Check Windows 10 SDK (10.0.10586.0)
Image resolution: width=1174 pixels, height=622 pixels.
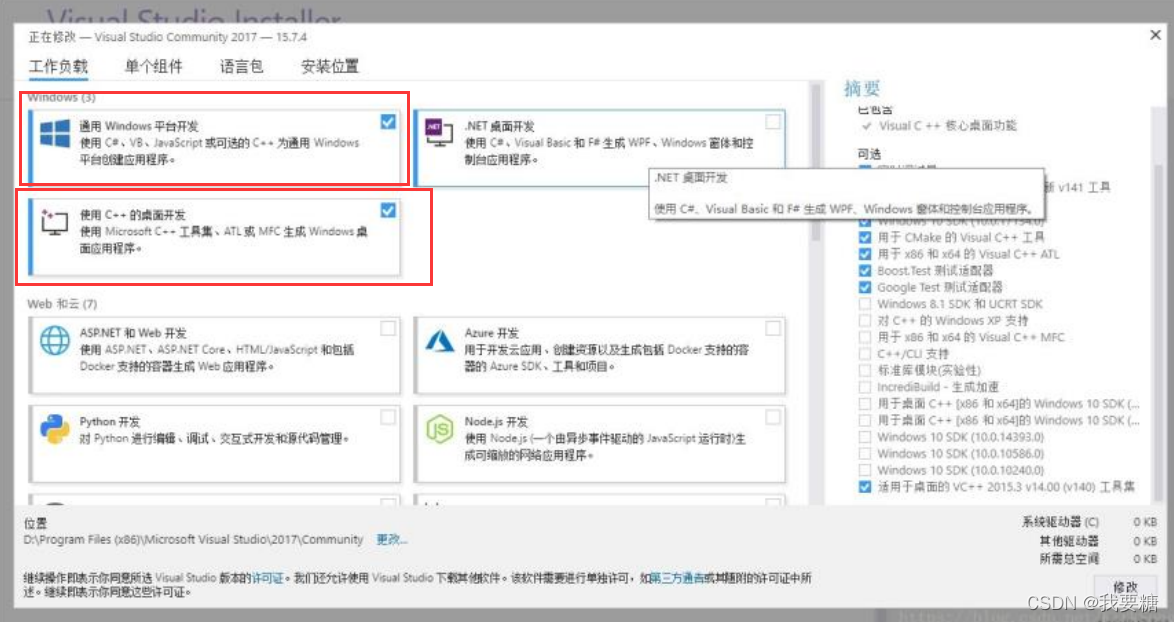coord(865,454)
